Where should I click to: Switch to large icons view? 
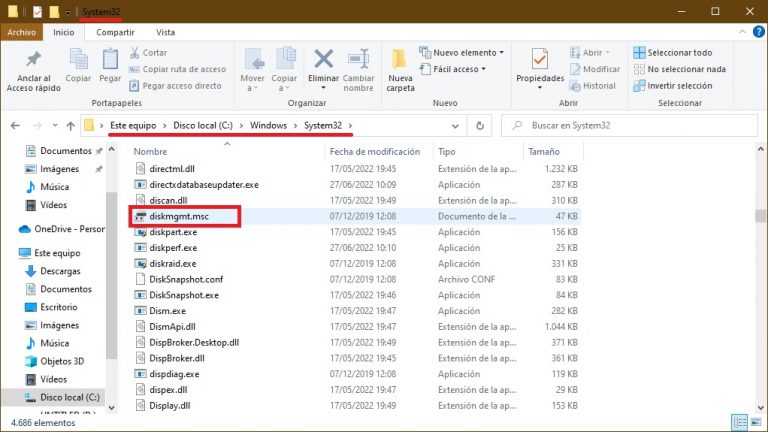pyautogui.click(x=756, y=422)
